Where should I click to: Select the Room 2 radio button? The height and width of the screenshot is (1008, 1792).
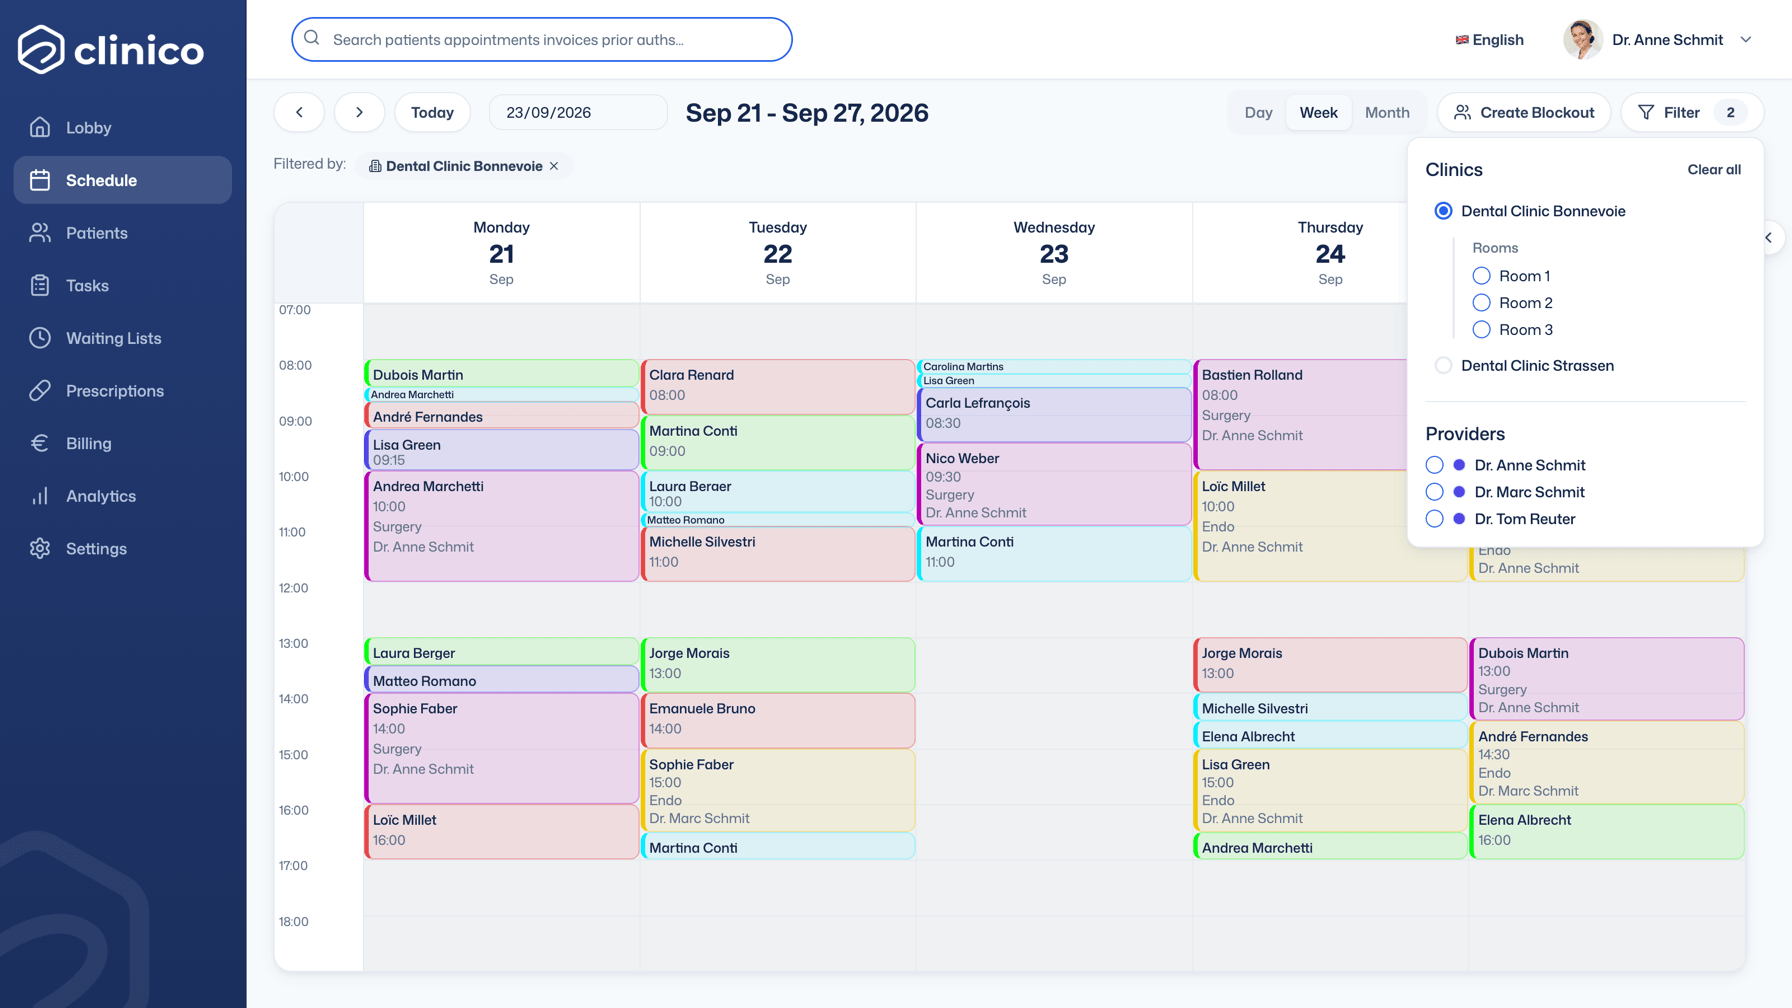(1481, 303)
